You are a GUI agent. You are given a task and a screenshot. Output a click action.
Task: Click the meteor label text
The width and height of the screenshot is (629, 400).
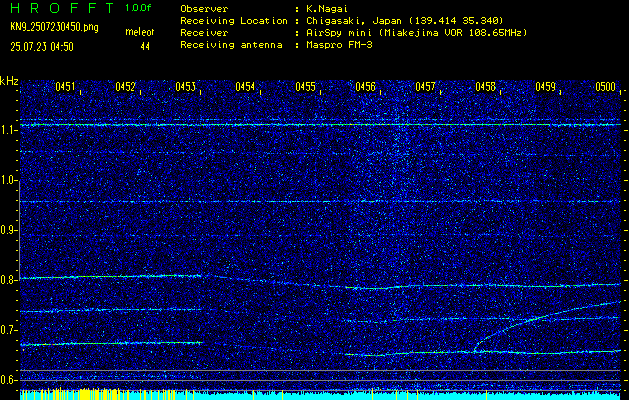(x=140, y=32)
